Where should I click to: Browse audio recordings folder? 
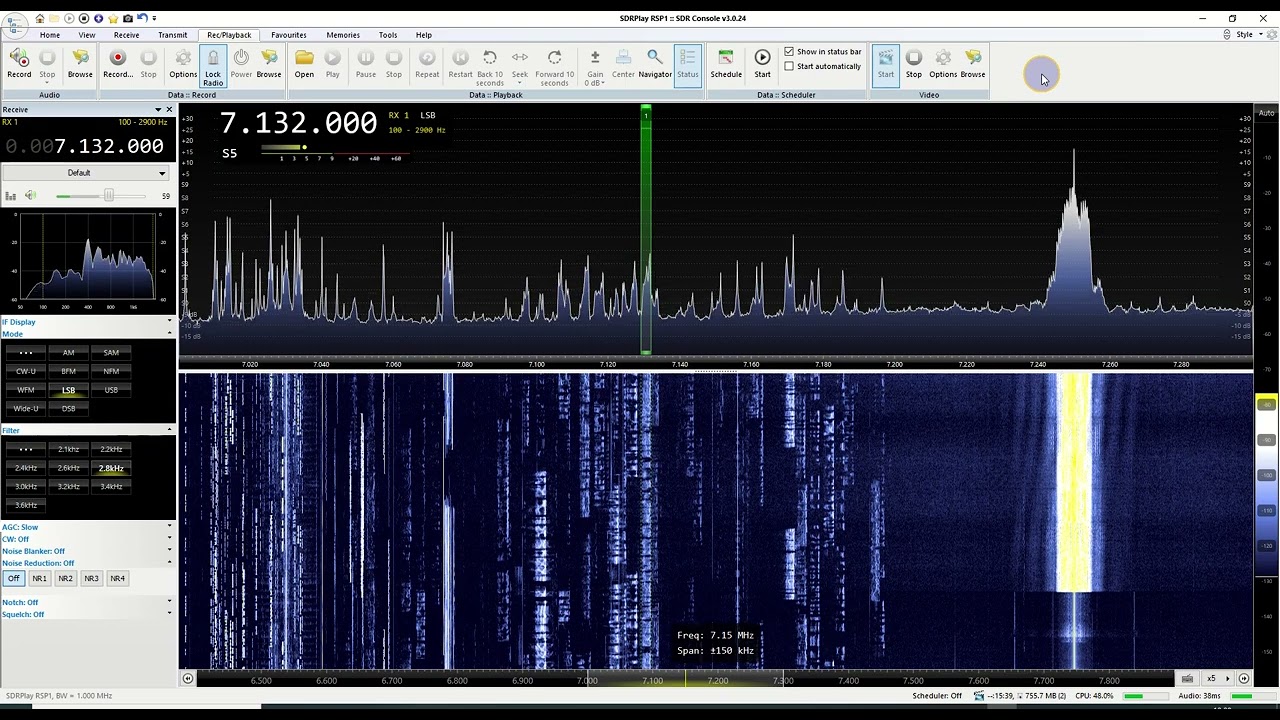80,64
